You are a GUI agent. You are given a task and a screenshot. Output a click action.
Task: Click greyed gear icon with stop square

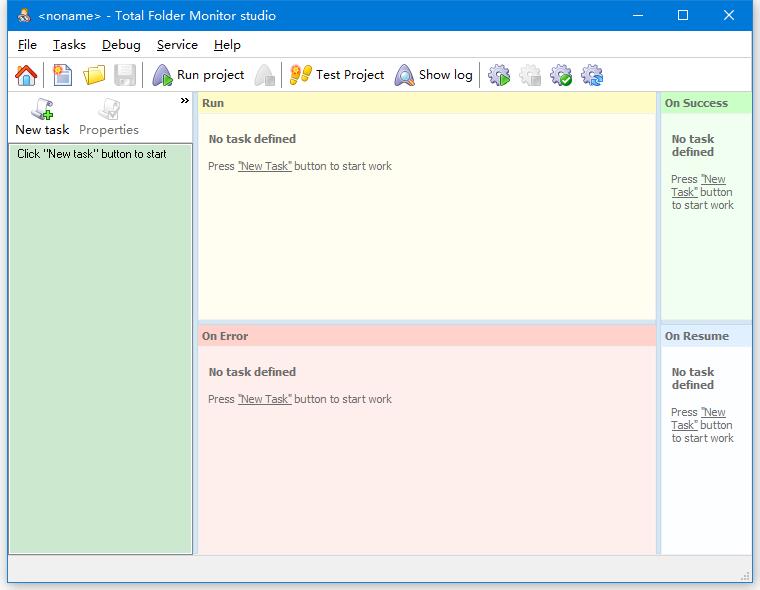coord(530,75)
